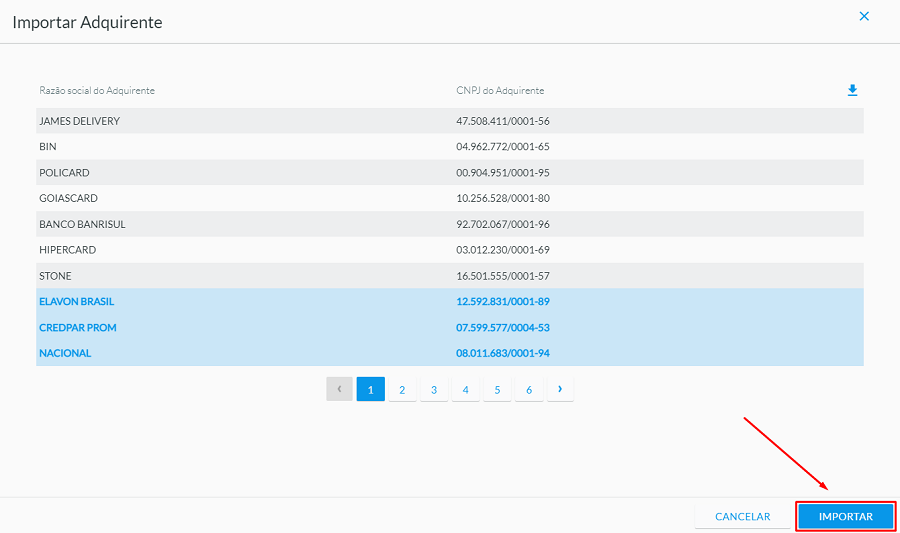Click CNPJ 92.702.067/0001-96
Screen dimensions: 900x533
pos(503,224)
